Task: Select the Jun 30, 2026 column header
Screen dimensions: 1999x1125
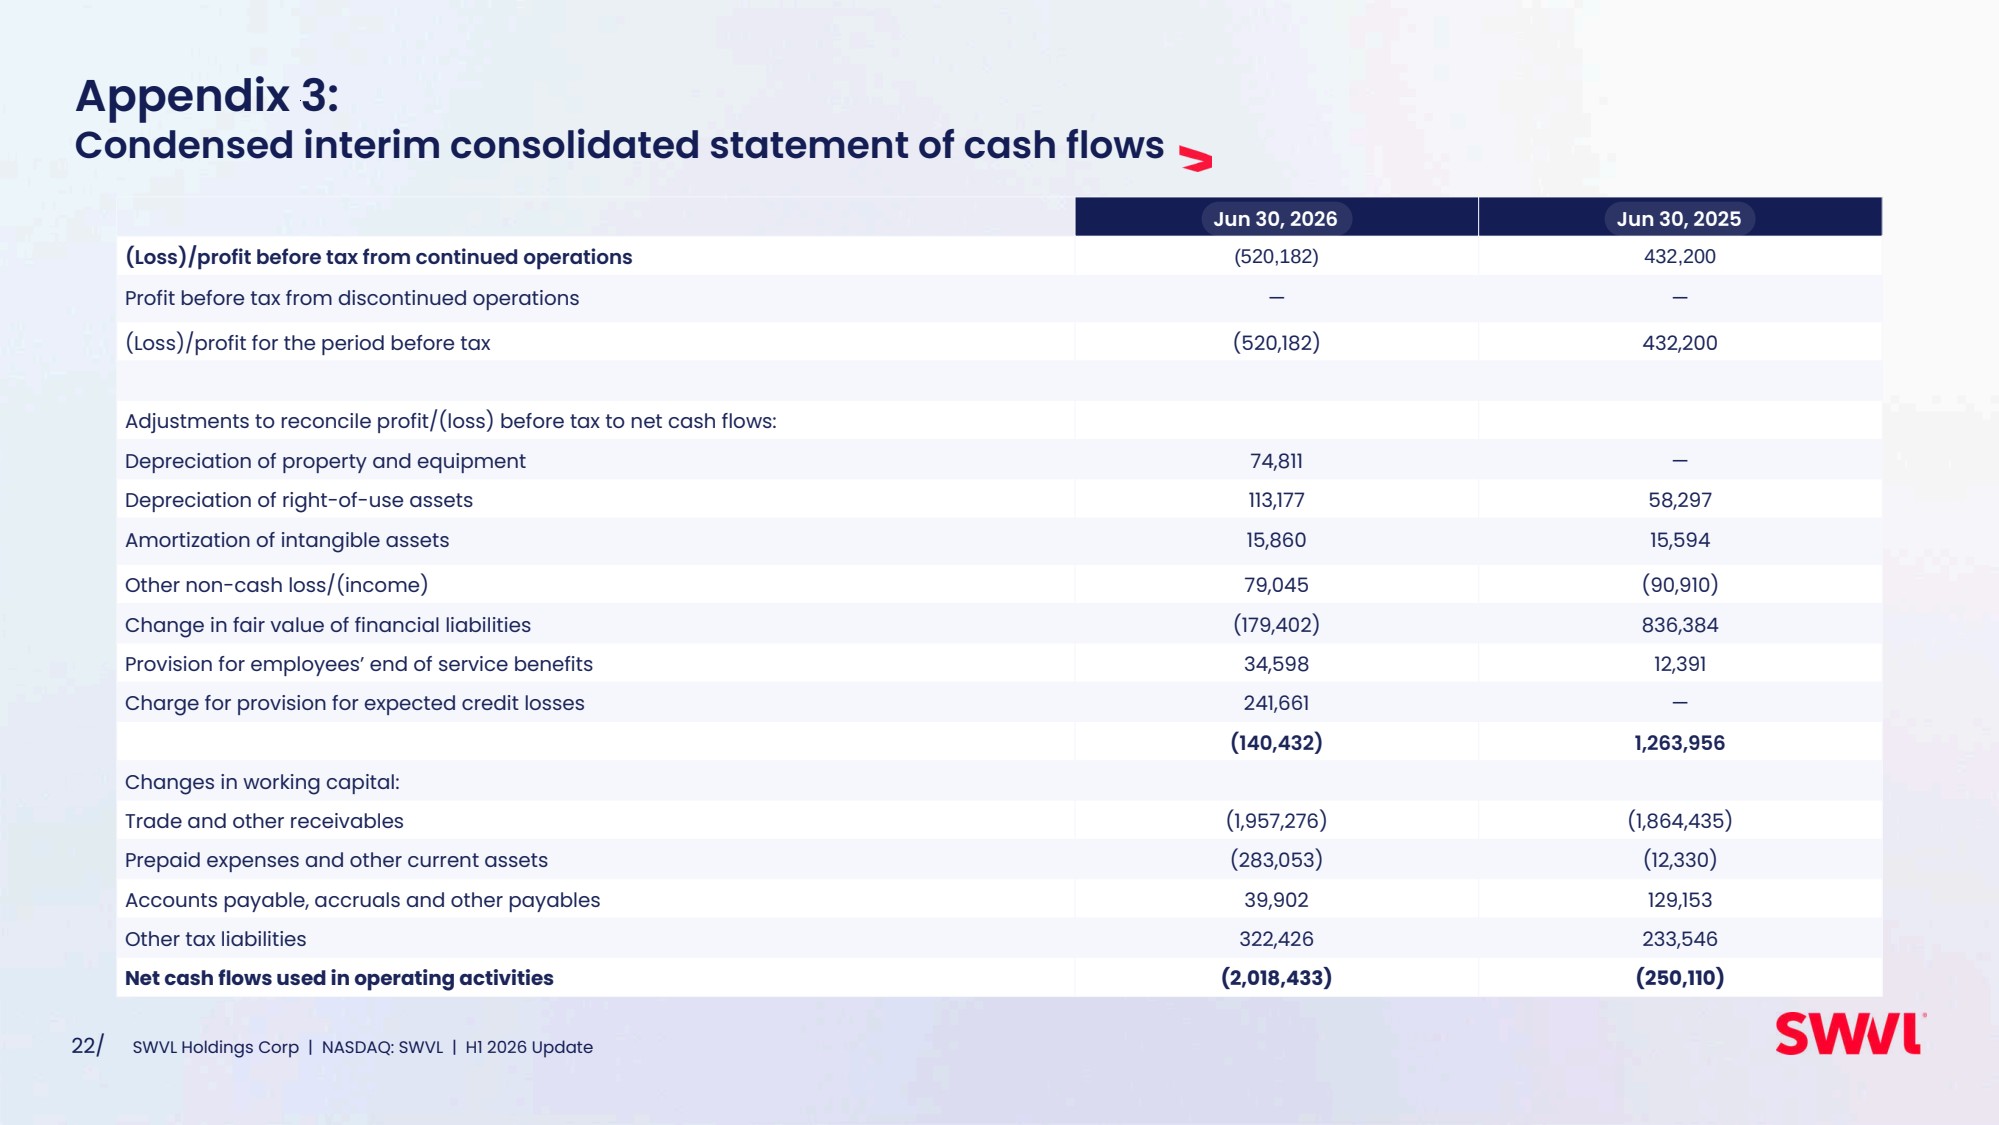Action: tap(1276, 218)
